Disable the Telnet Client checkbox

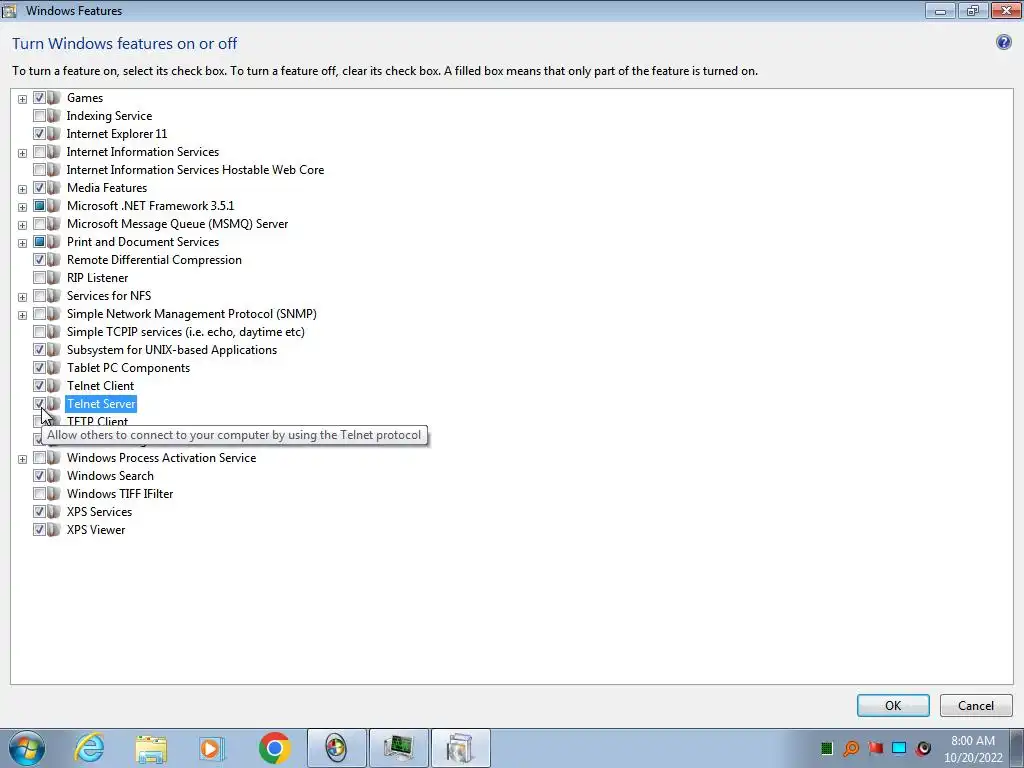coord(39,386)
